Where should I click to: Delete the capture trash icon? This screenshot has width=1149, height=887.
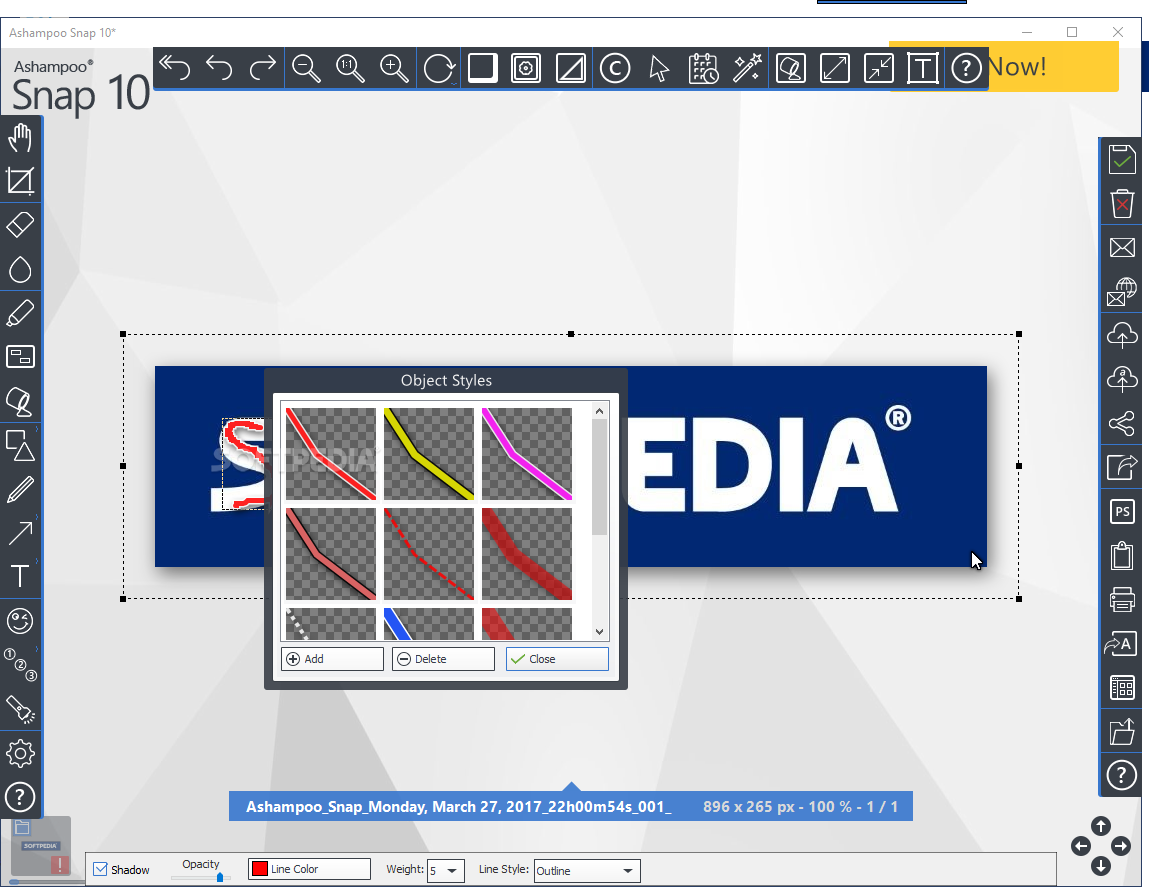point(1122,203)
